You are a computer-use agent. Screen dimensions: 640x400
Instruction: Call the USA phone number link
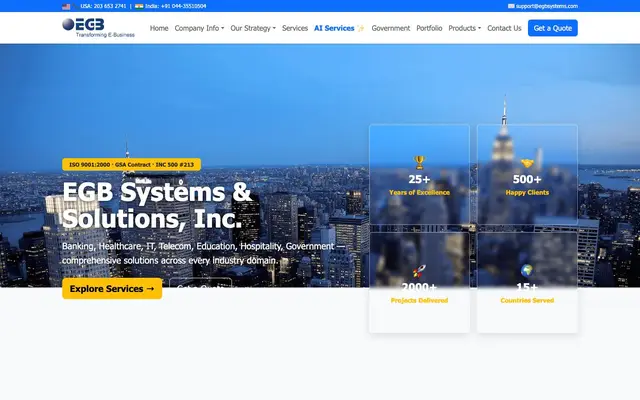pos(103,6)
